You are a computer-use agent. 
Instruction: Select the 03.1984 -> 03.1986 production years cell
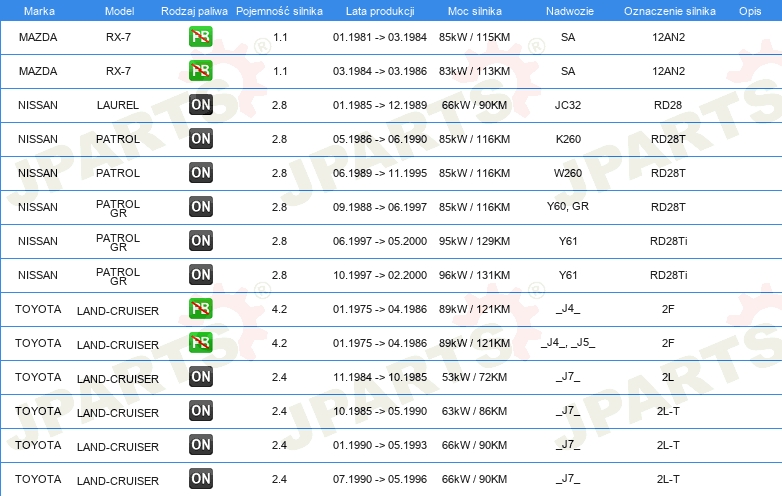coord(380,71)
